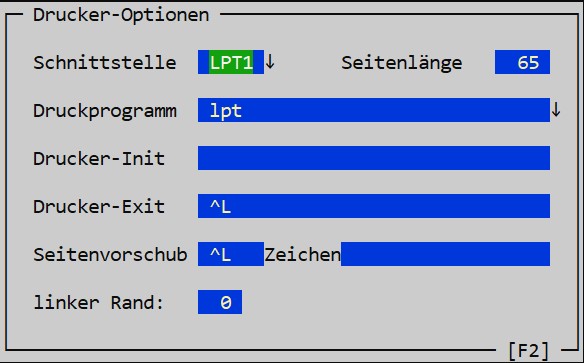Click the Seitenlänge label
584x363 pixels.
click(x=402, y=63)
